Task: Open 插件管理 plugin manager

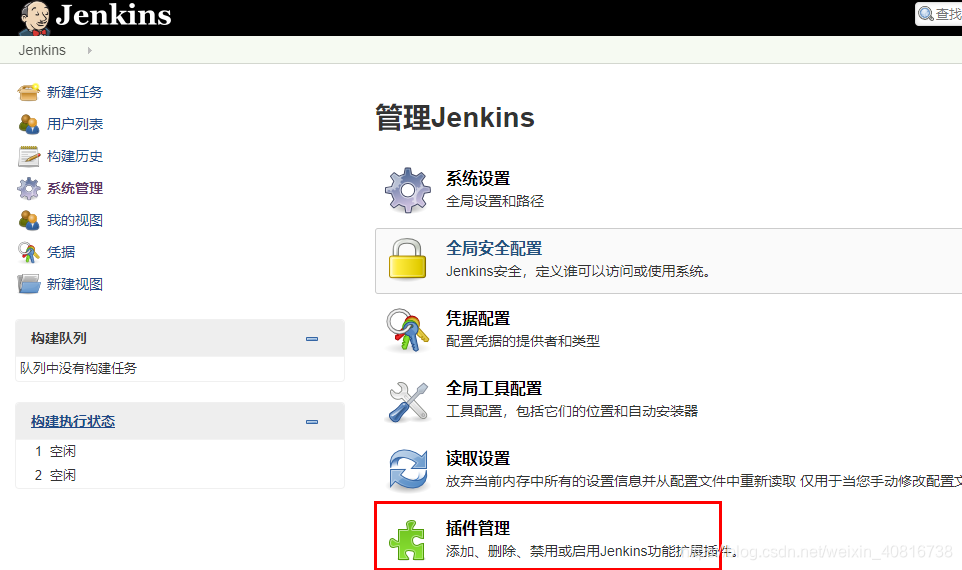Action: coord(478,528)
